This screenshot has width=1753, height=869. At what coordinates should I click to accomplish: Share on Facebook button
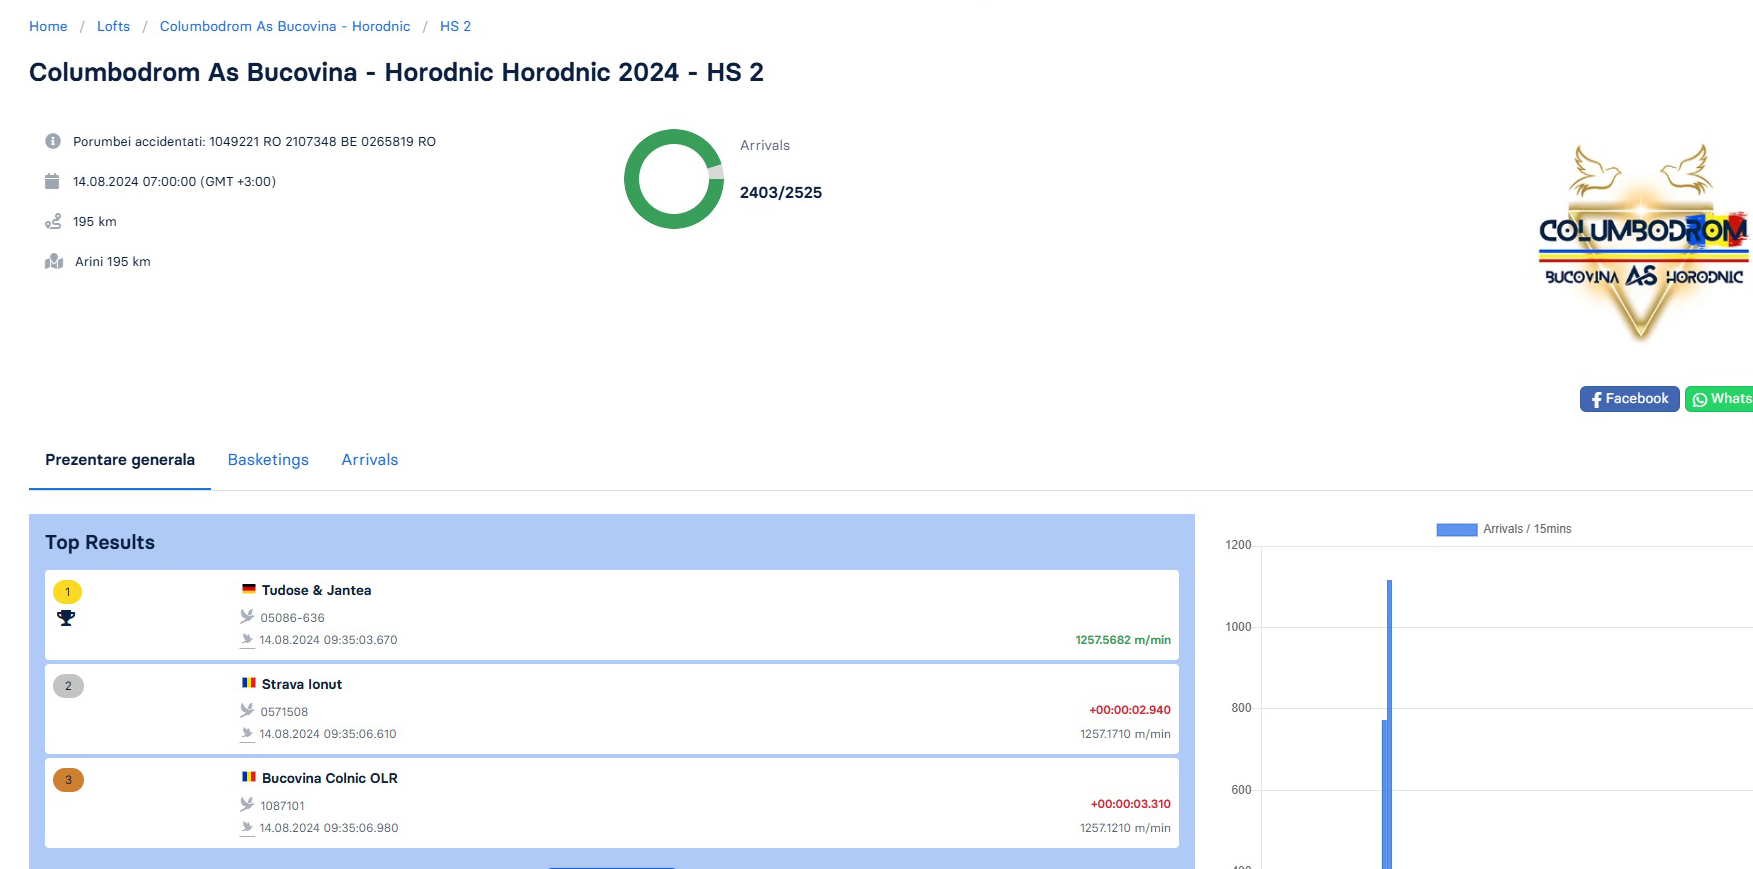tap(1629, 399)
